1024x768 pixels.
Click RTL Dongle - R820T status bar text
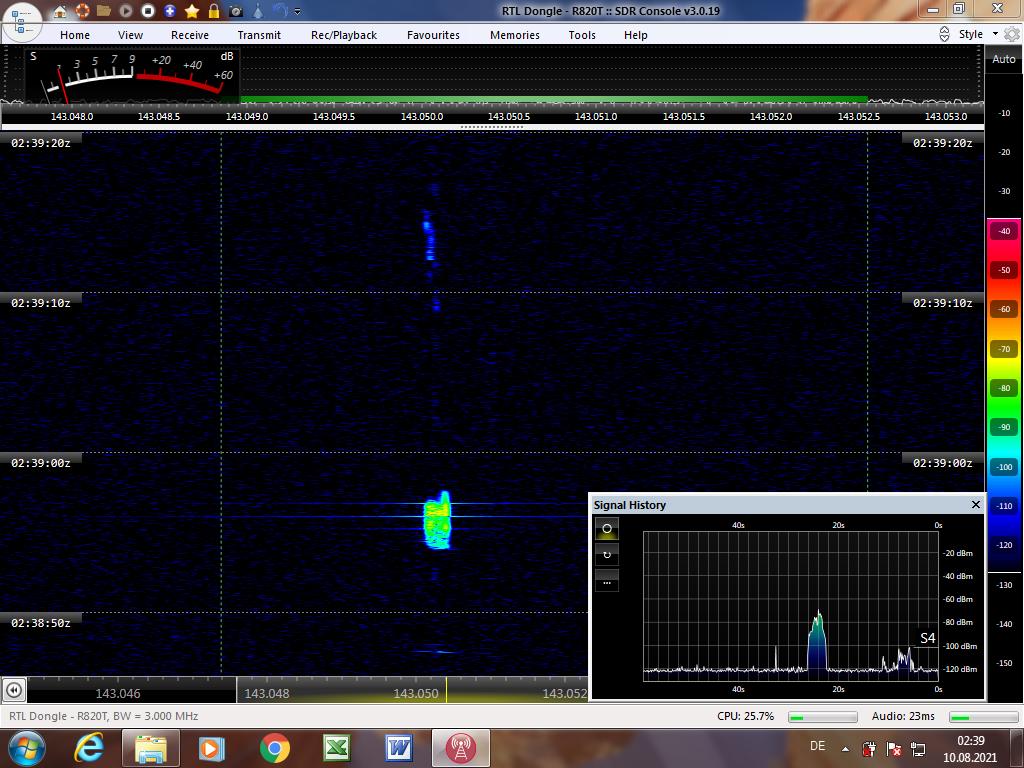pyautogui.click(x=104, y=716)
